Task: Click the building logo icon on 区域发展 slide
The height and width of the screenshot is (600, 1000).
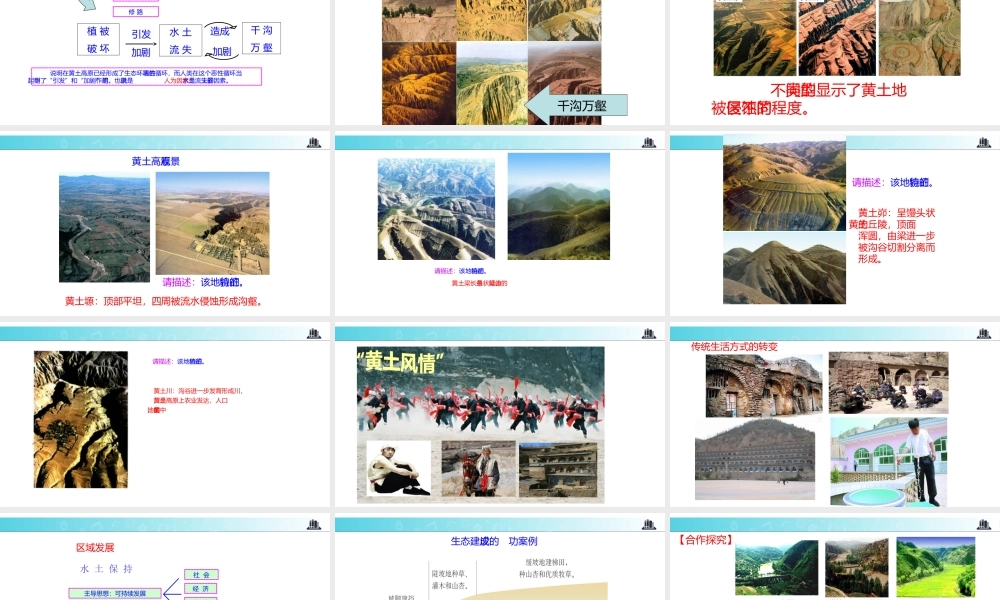Action: [x=314, y=524]
